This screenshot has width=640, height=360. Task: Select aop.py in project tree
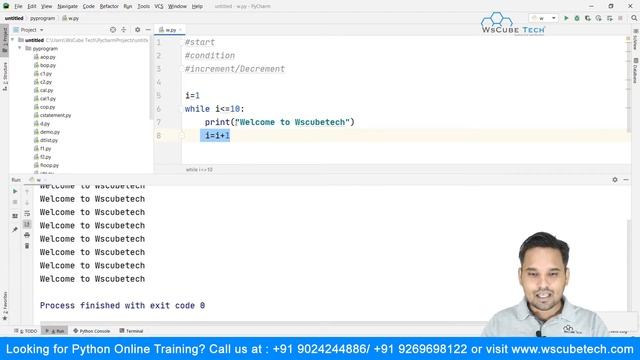pos(45,57)
